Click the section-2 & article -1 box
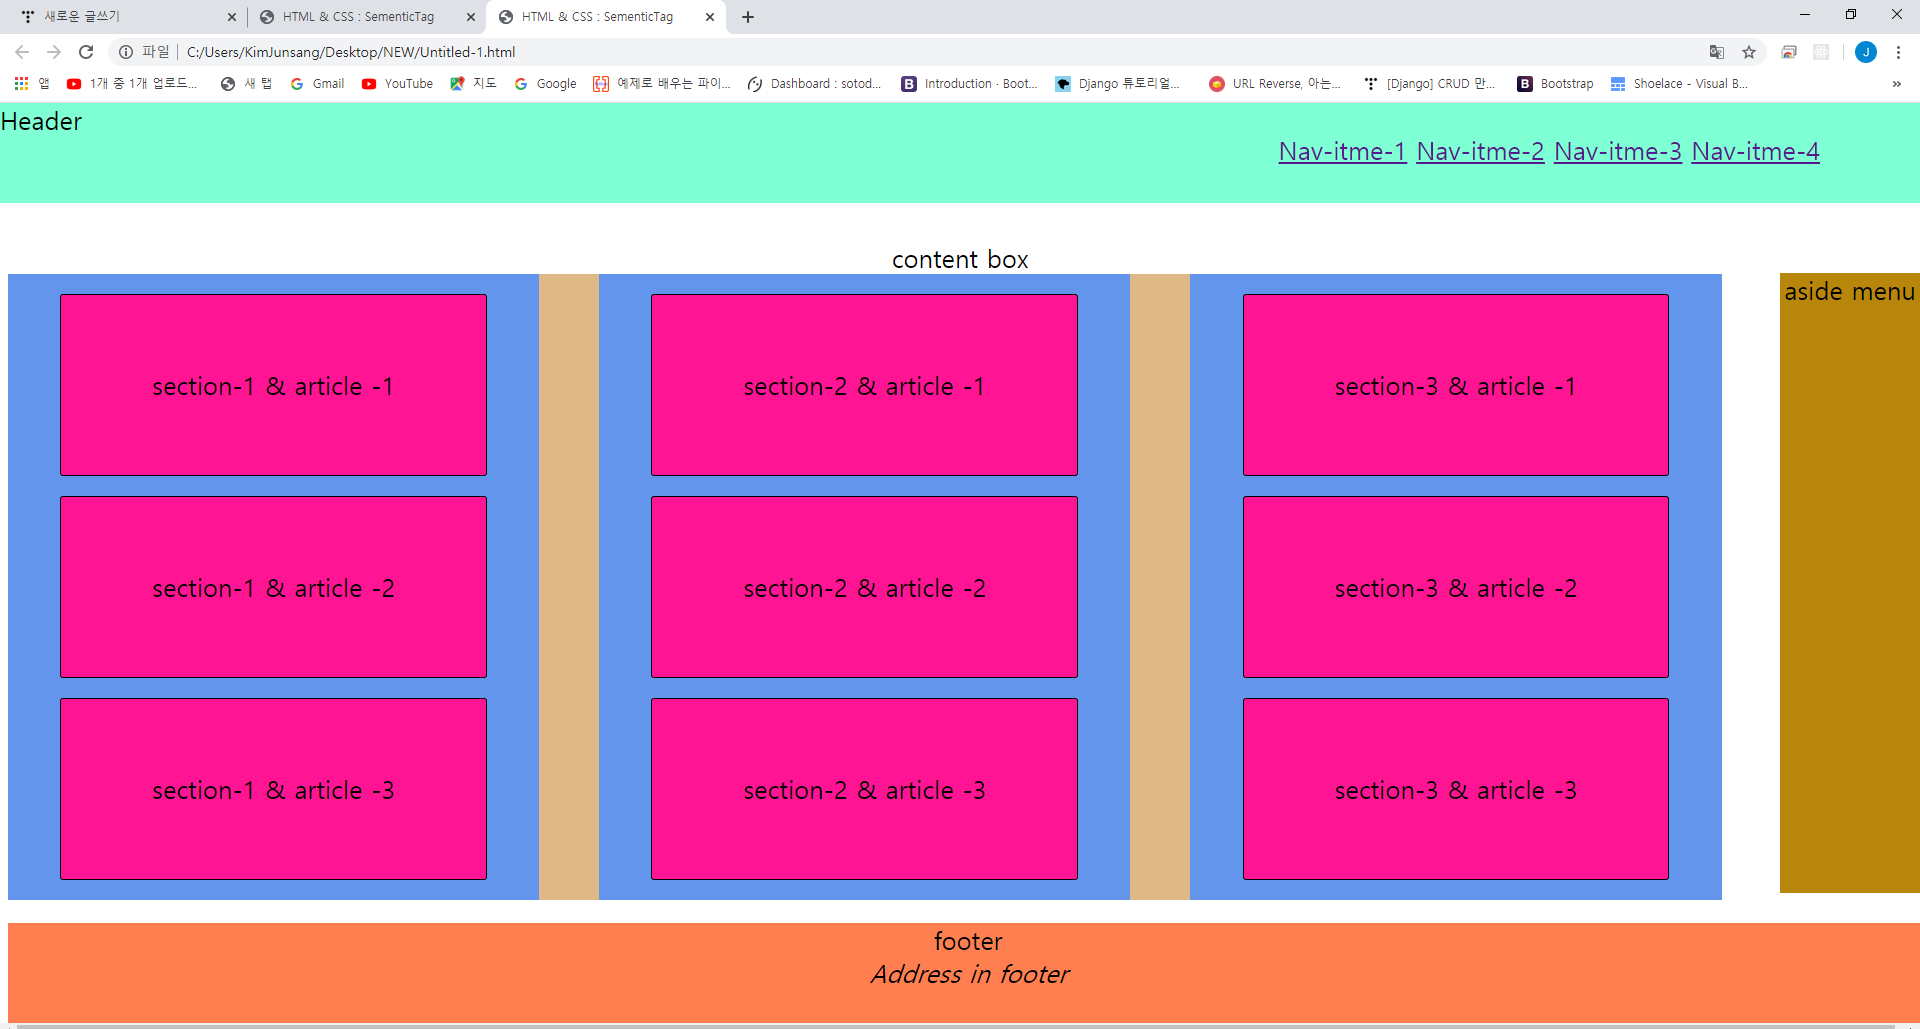 click(x=864, y=385)
